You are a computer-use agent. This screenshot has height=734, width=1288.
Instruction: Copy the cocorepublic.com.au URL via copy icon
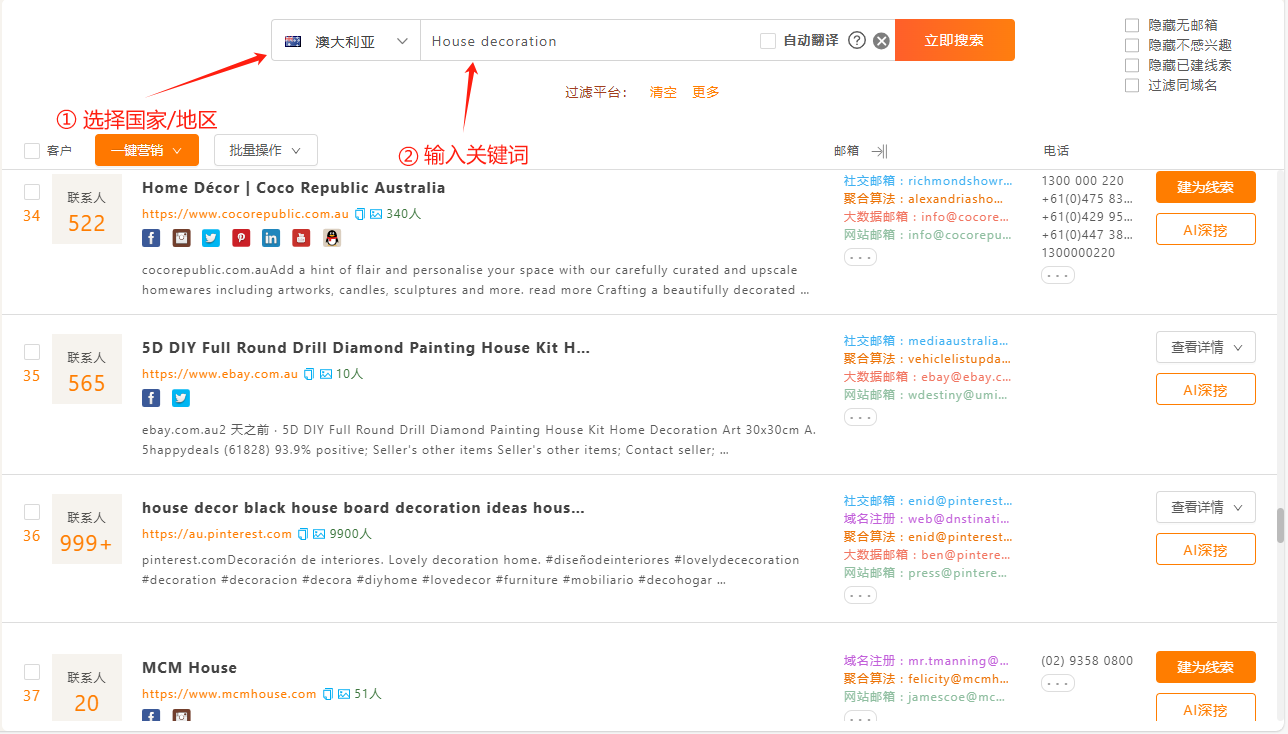[x=360, y=214]
